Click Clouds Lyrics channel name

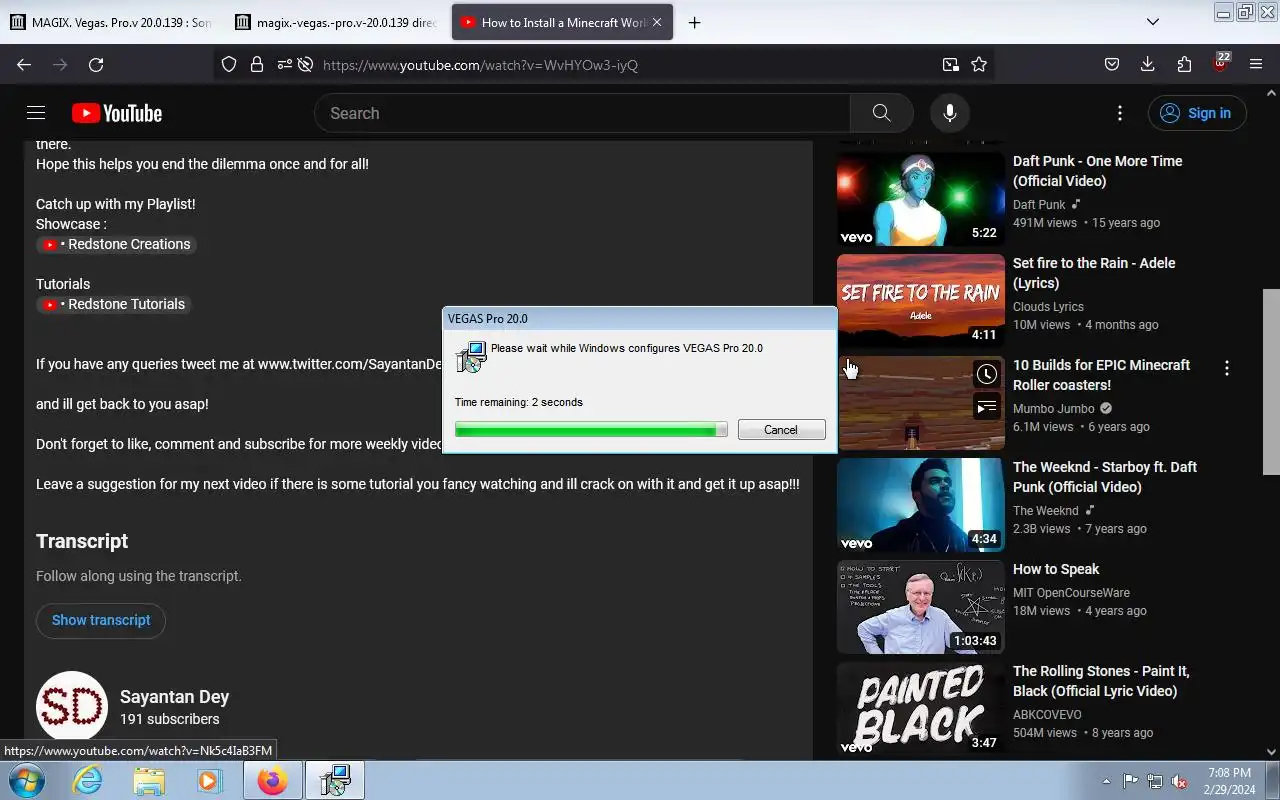(1048, 306)
